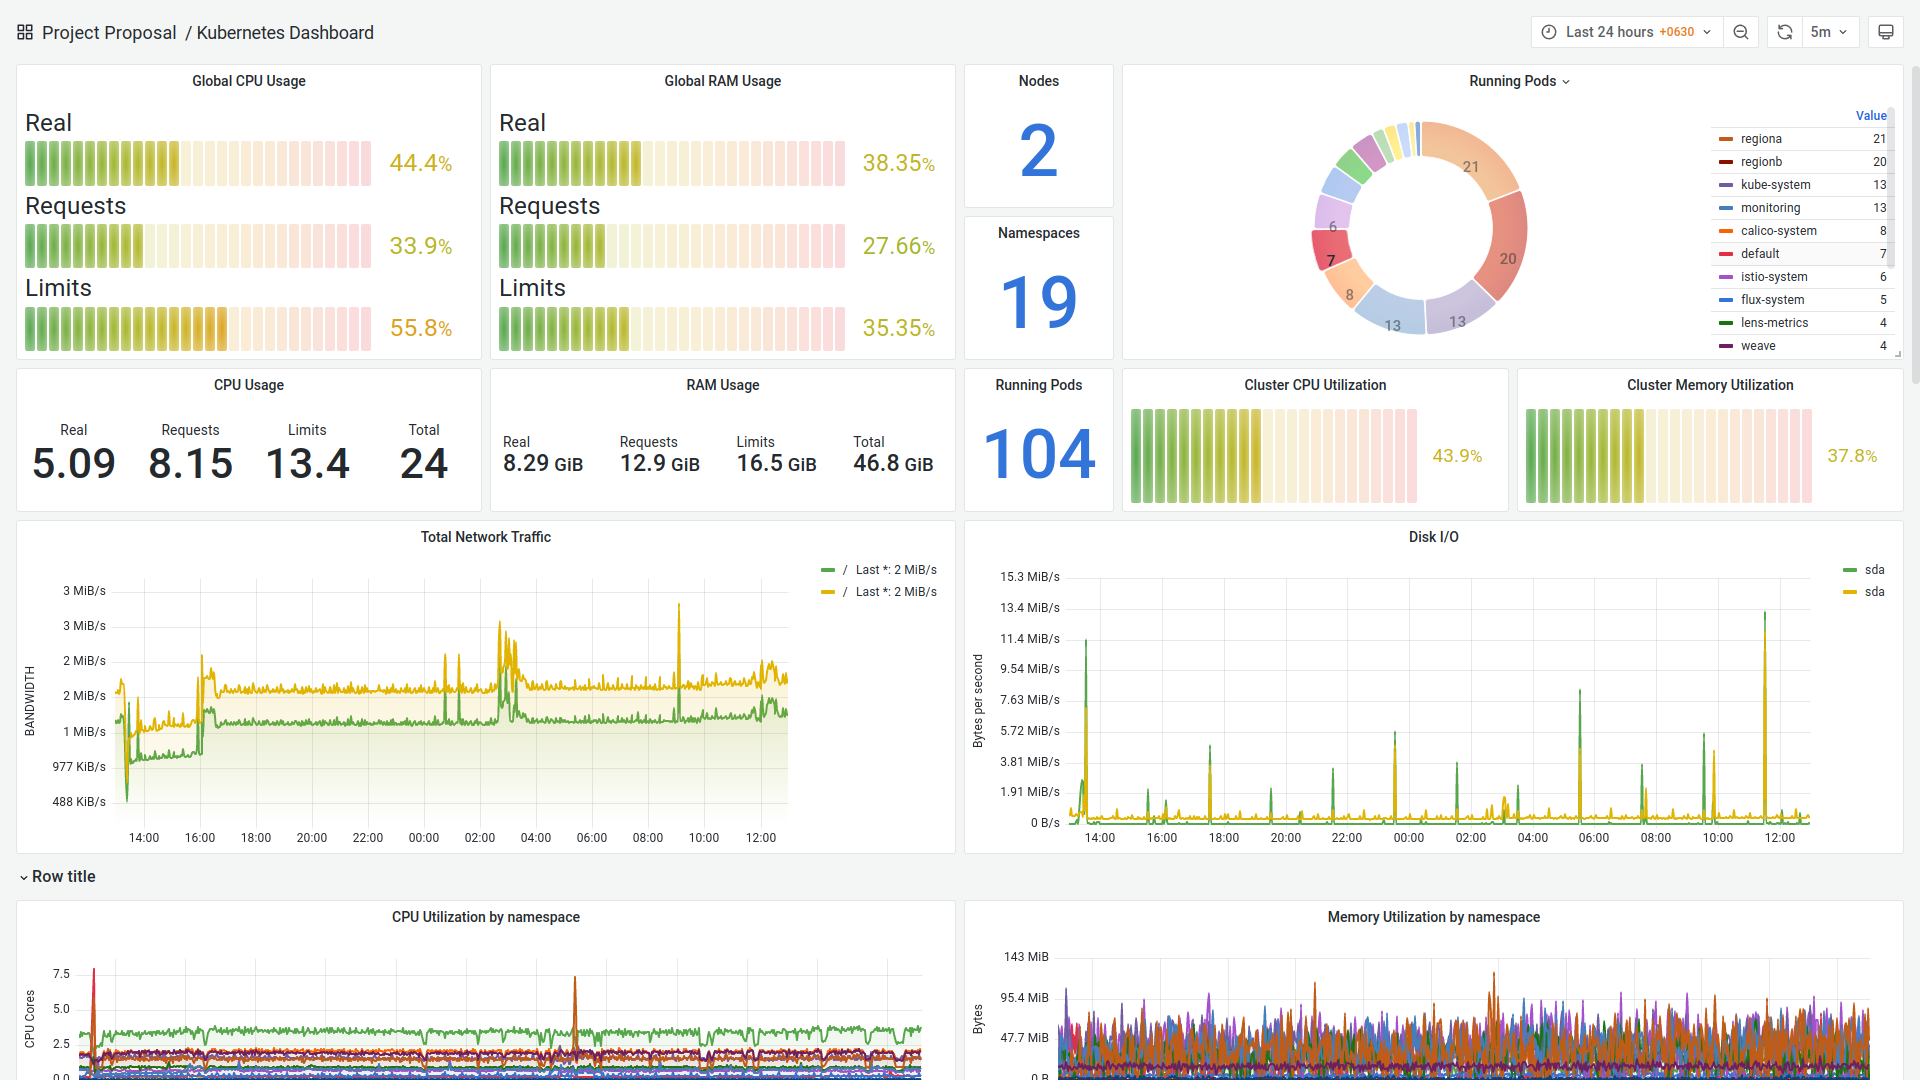Sort the legend by Value column
This screenshot has height=1080, width=1920.
(1870, 116)
